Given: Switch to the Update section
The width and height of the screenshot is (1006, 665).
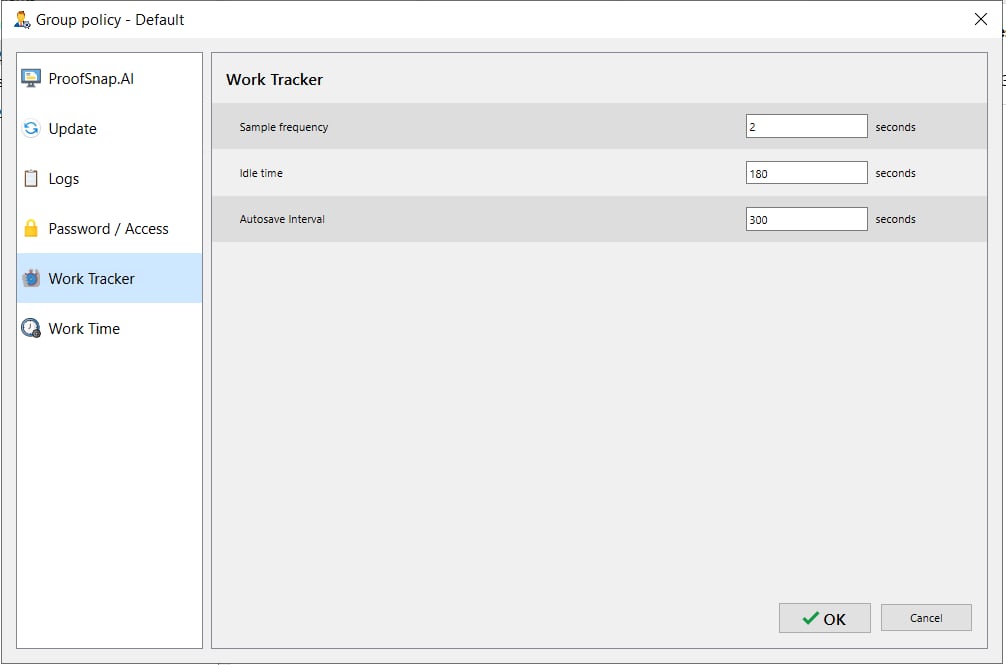Looking at the screenshot, I should click(x=73, y=129).
